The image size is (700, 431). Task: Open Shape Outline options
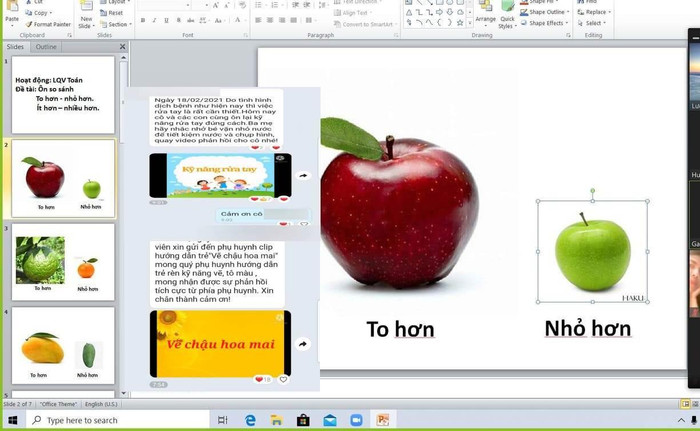(x=546, y=12)
